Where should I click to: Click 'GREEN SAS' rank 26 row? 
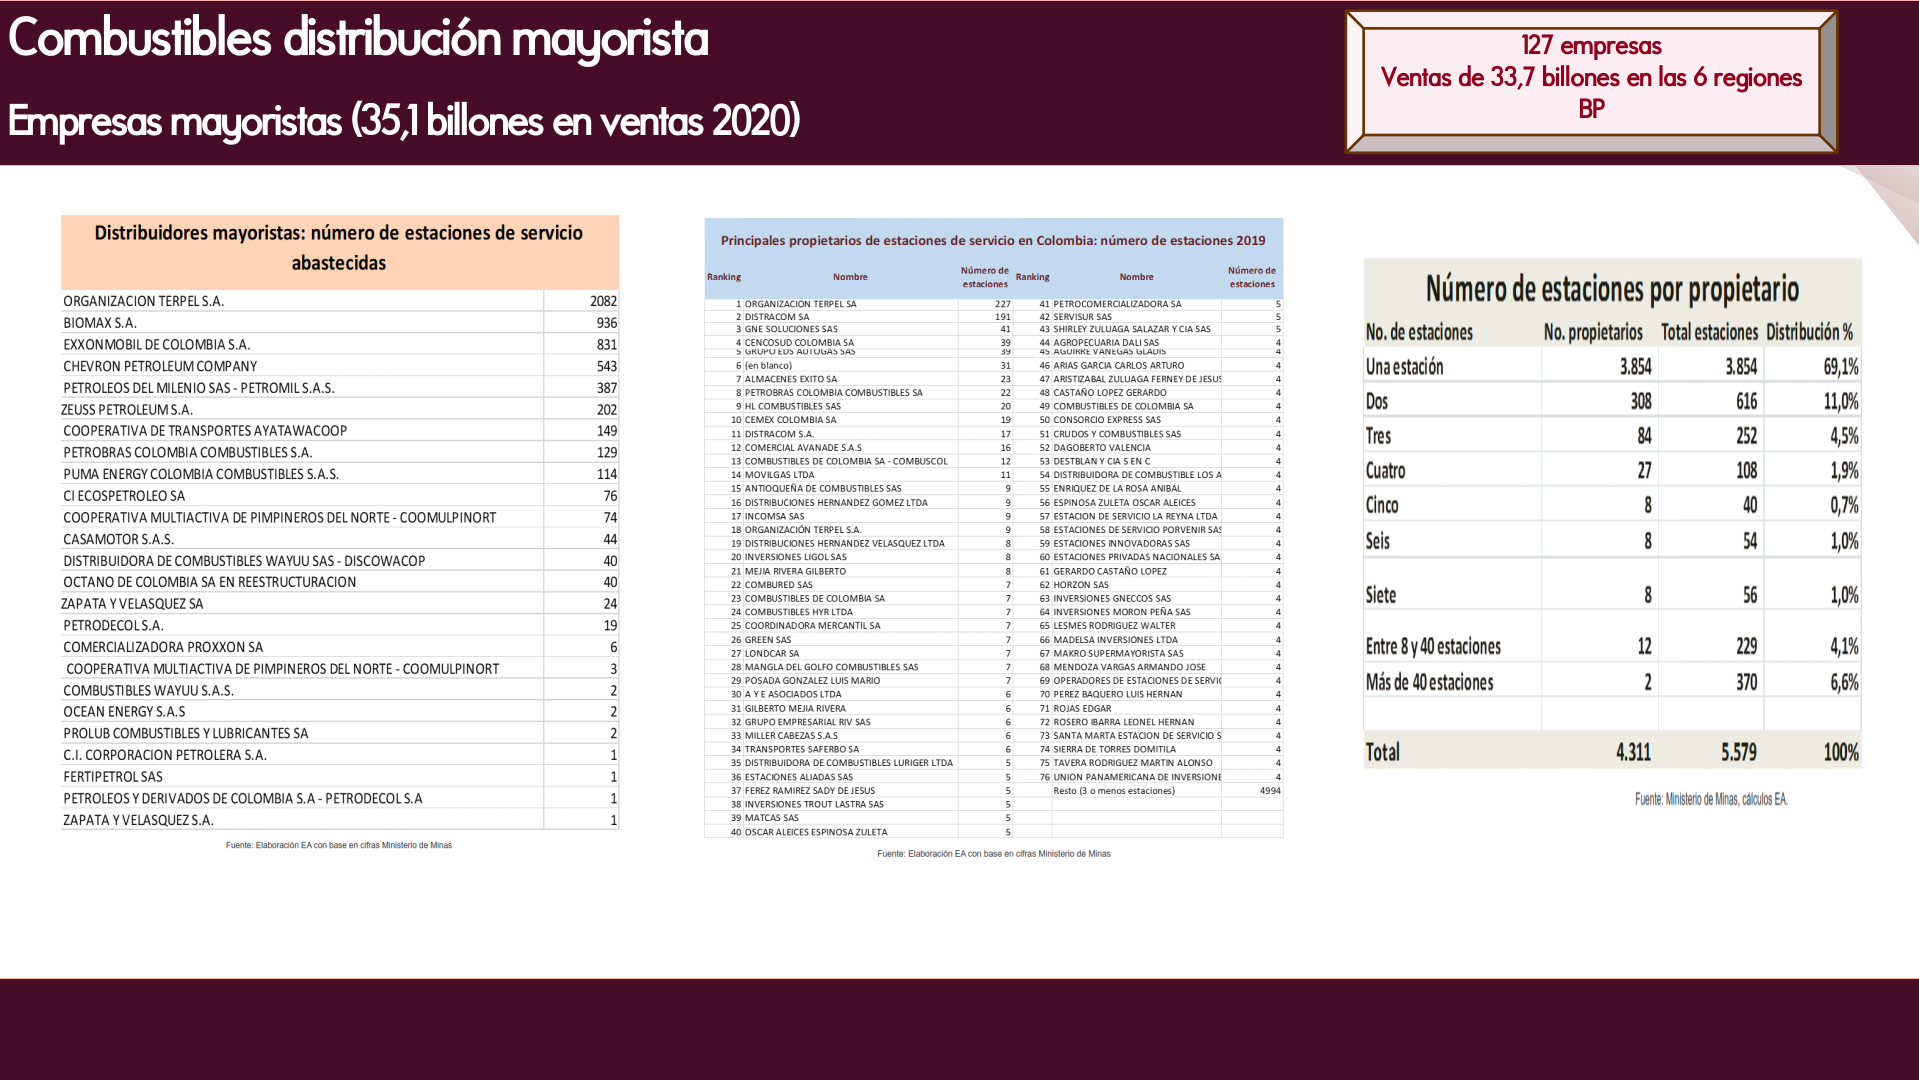[859, 640]
